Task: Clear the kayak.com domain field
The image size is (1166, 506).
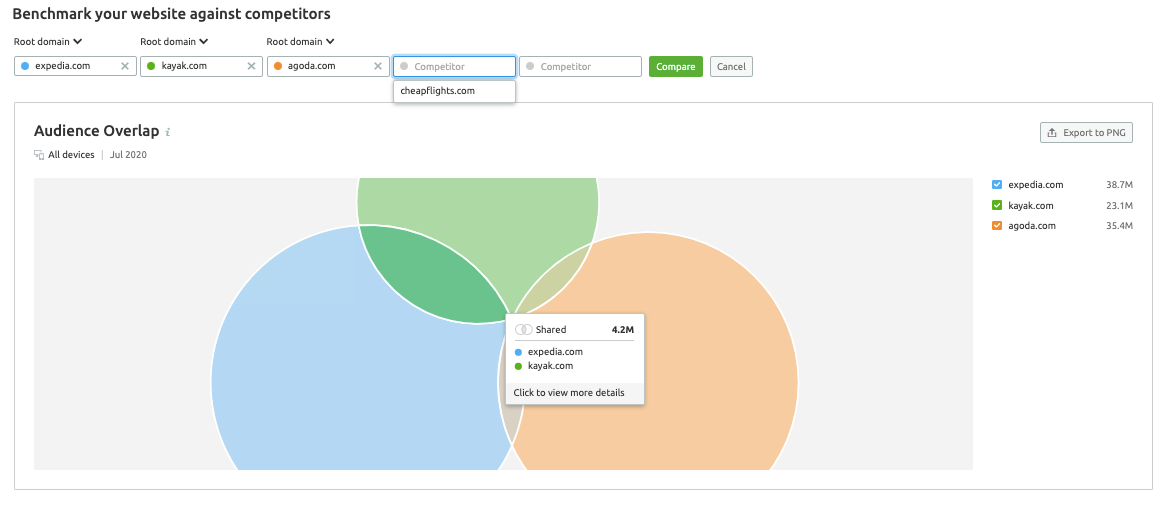Action: tap(251, 67)
